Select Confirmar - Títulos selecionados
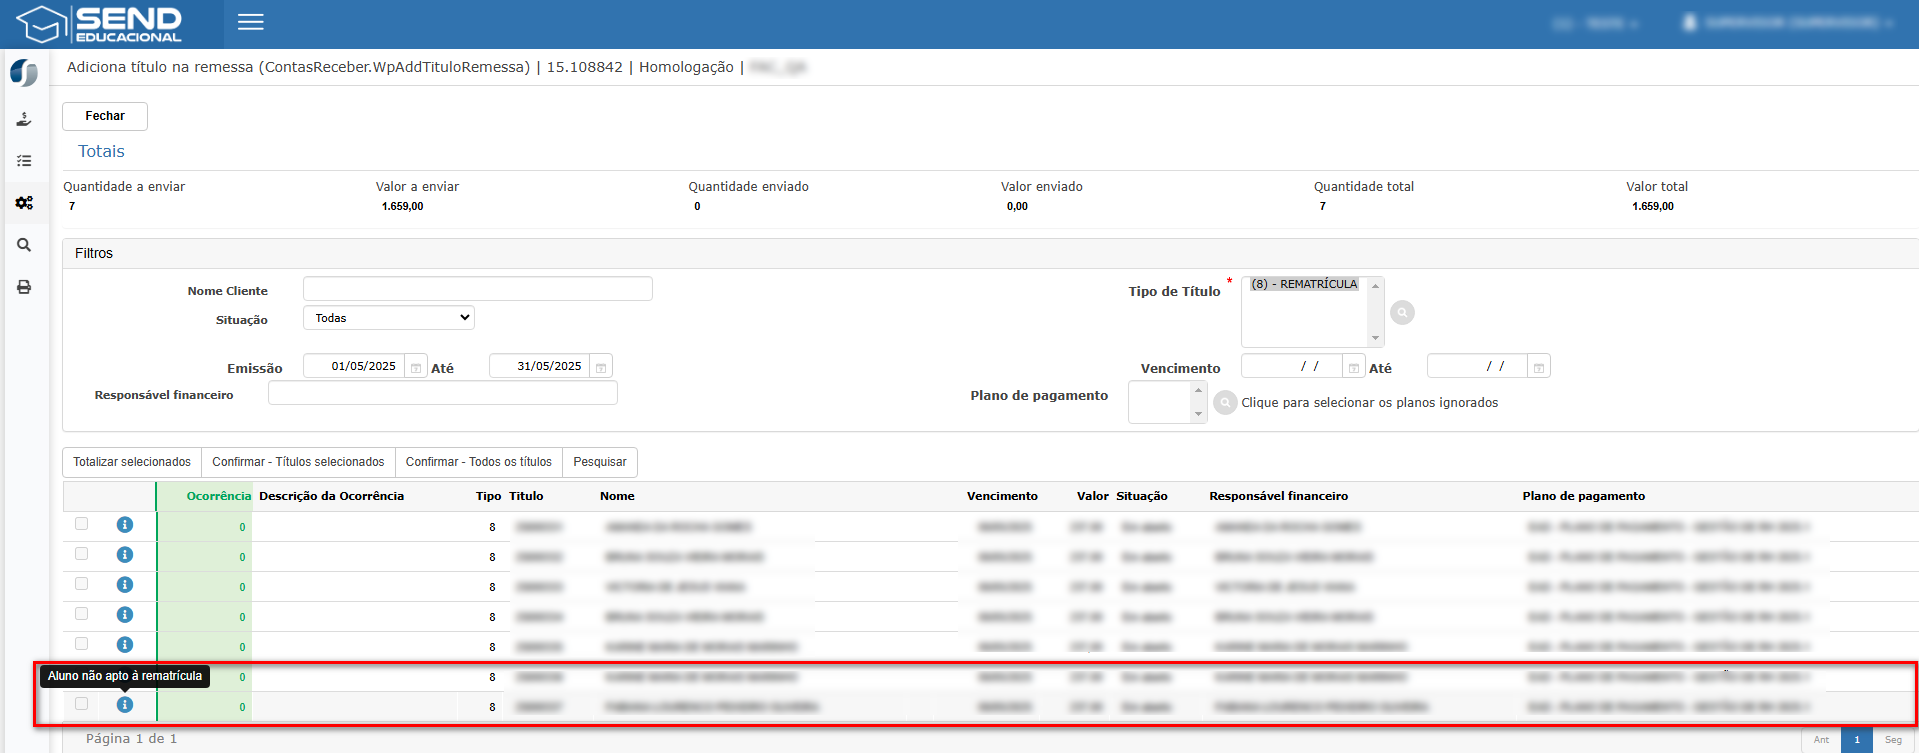The width and height of the screenshot is (1919, 753). (298, 462)
